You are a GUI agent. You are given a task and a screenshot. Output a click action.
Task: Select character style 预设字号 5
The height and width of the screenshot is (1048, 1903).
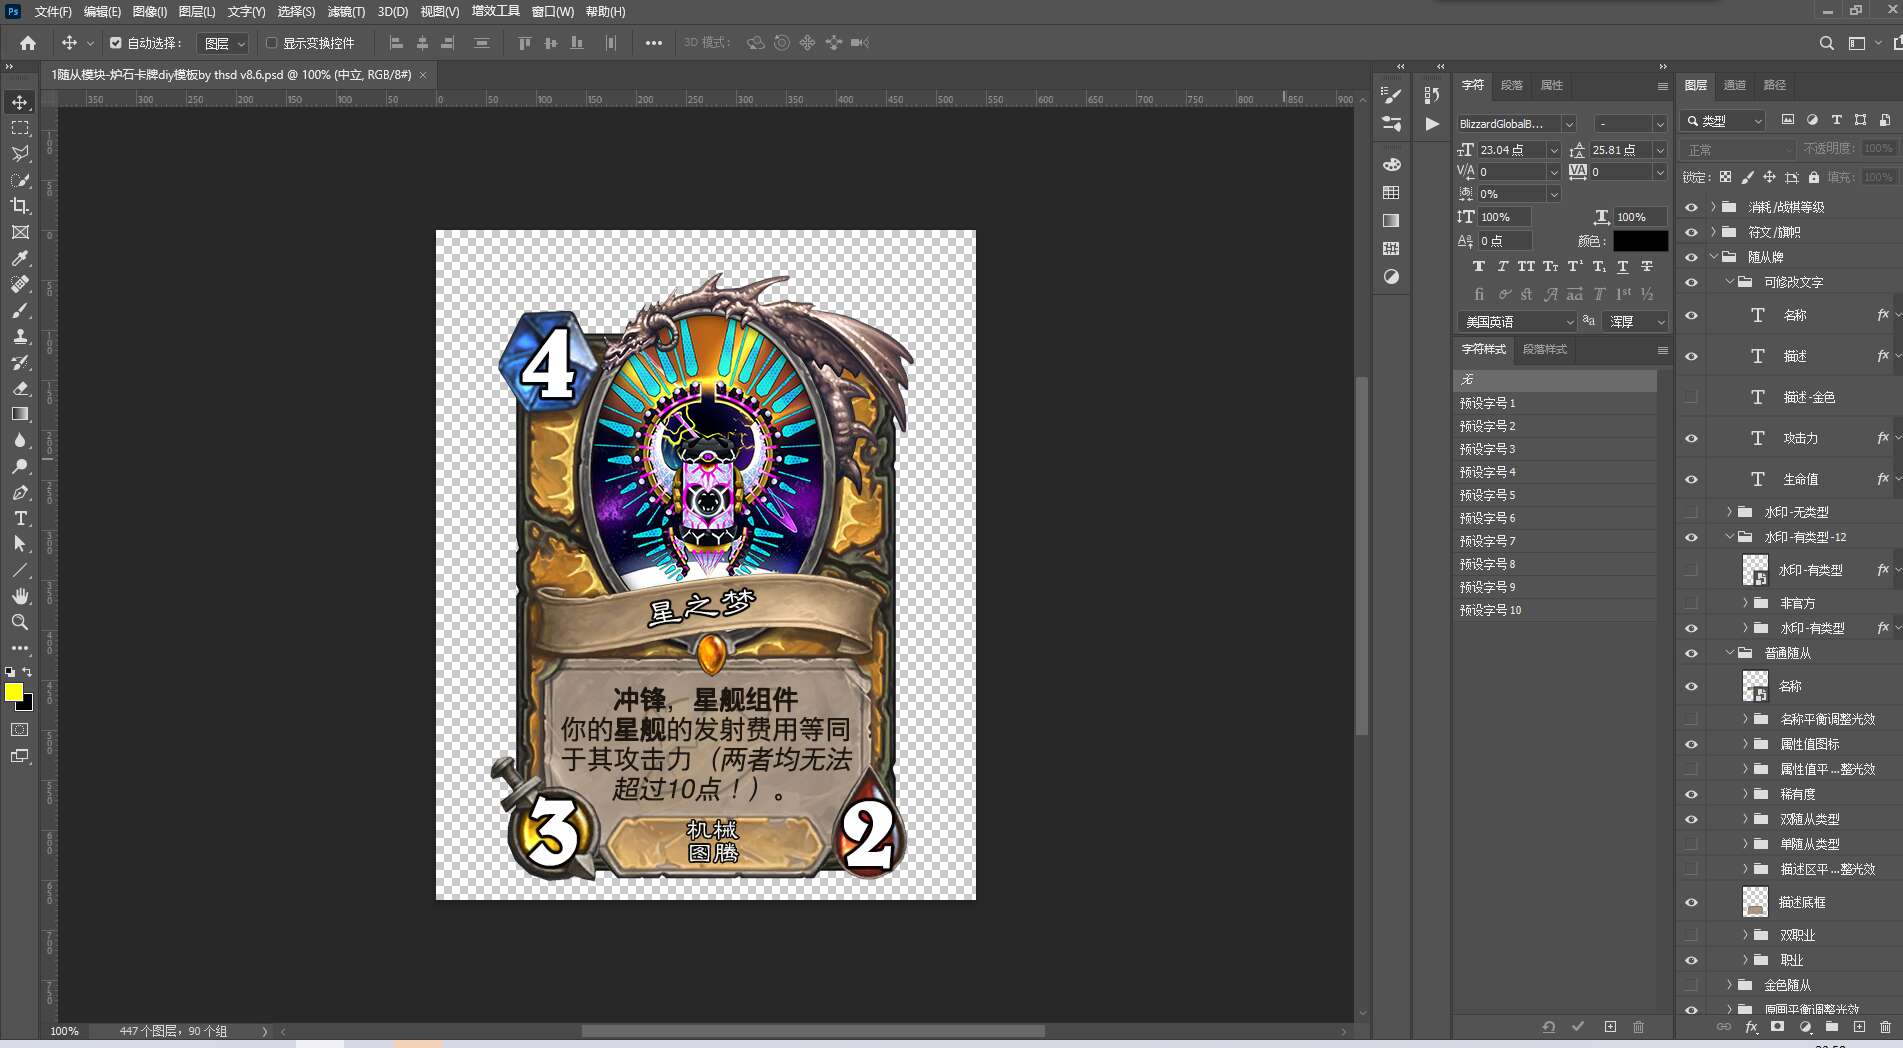coord(1555,495)
